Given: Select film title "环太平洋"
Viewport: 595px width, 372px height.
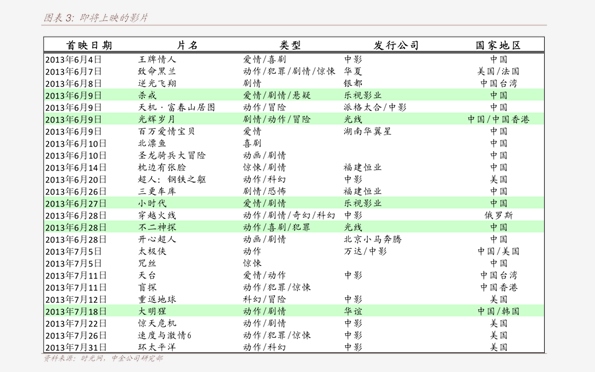Looking at the screenshot, I should point(157,347).
